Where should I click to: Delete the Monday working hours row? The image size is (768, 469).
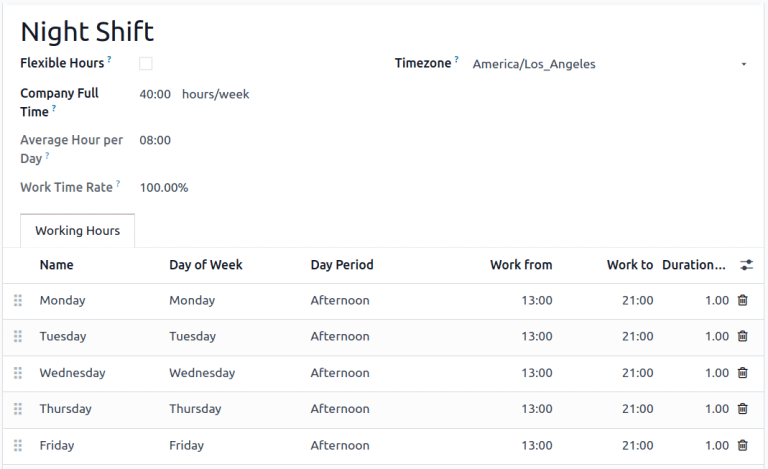(742, 300)
